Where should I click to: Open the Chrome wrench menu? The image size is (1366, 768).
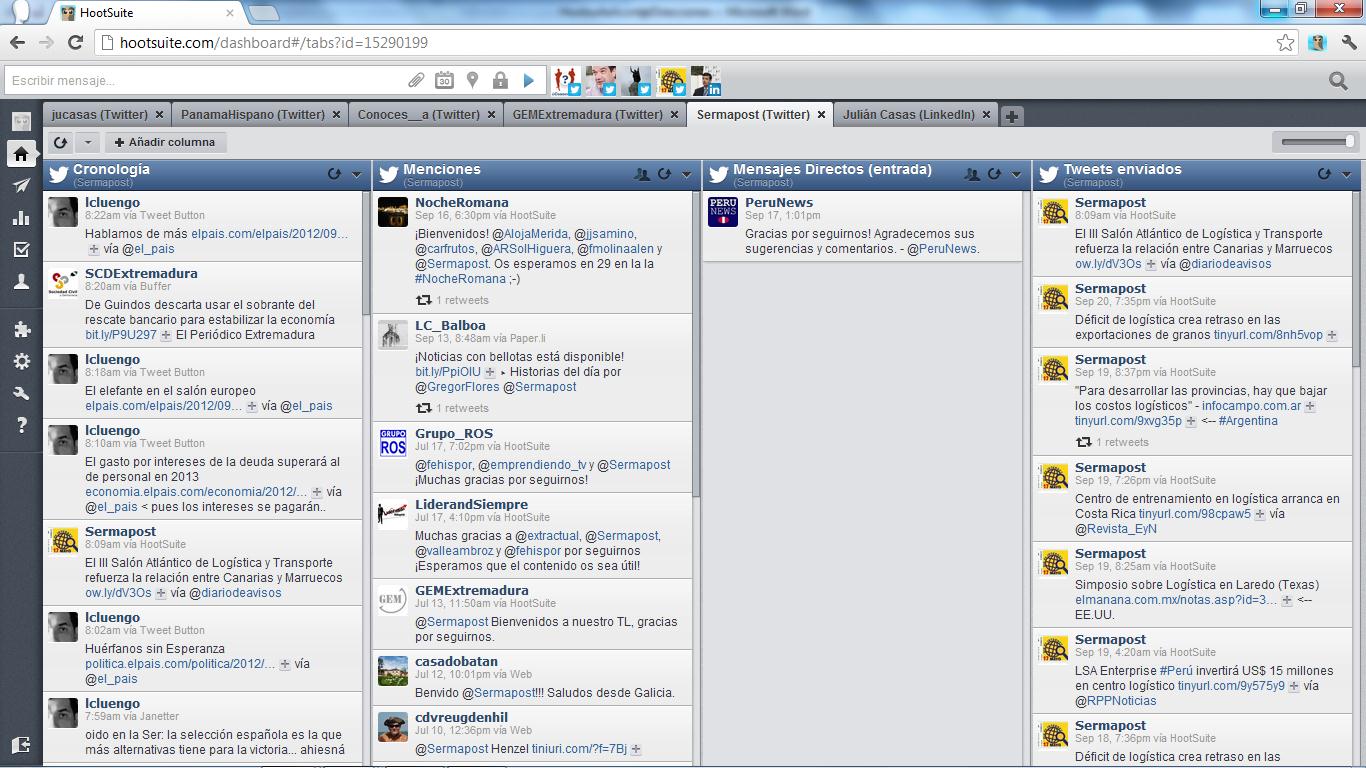click(1349, 43)
